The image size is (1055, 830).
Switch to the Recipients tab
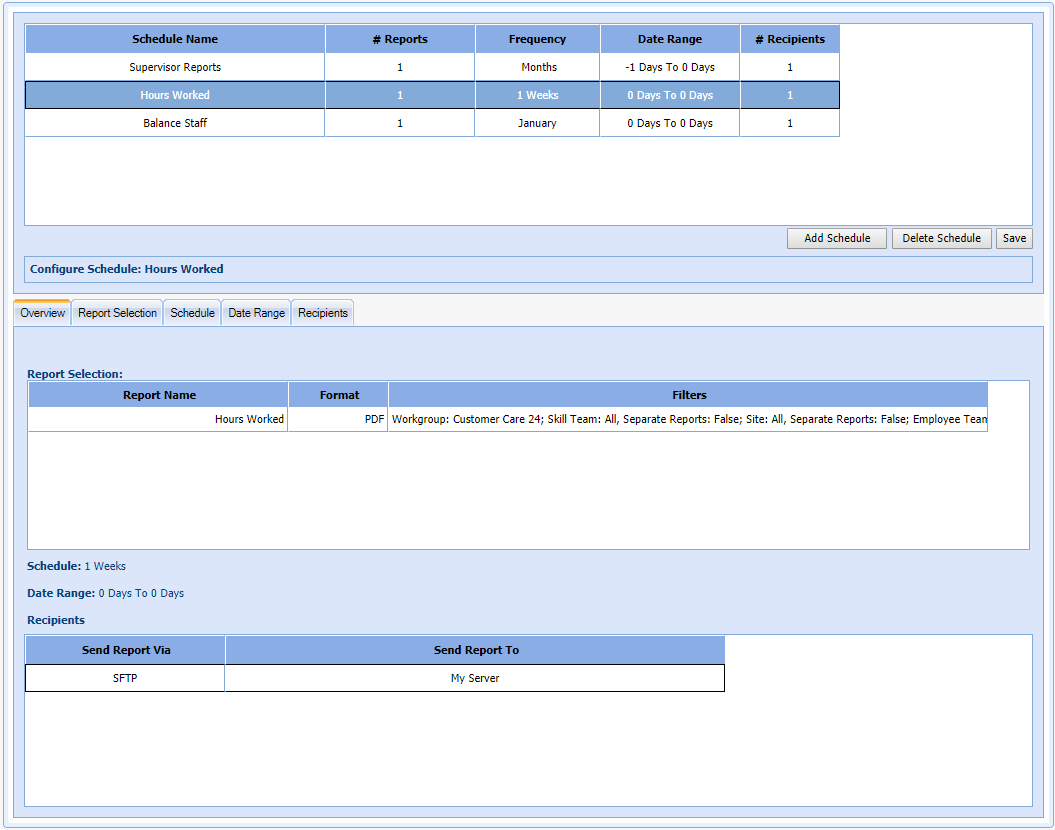pos(323,313)
